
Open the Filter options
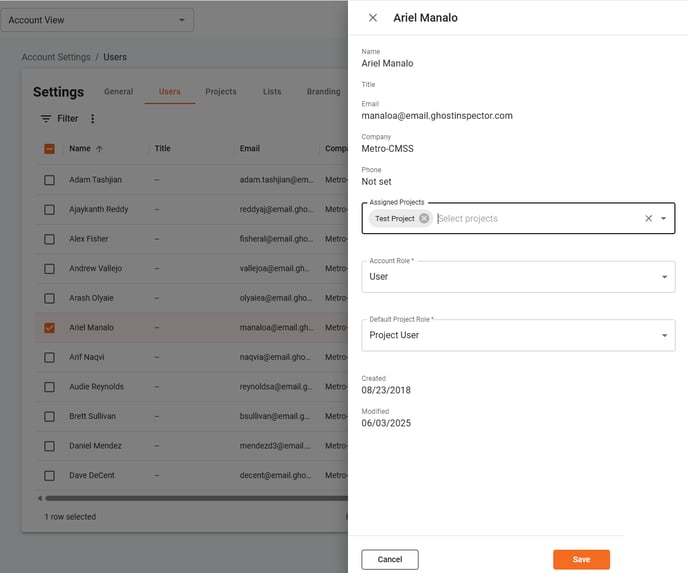pos(59,118)
